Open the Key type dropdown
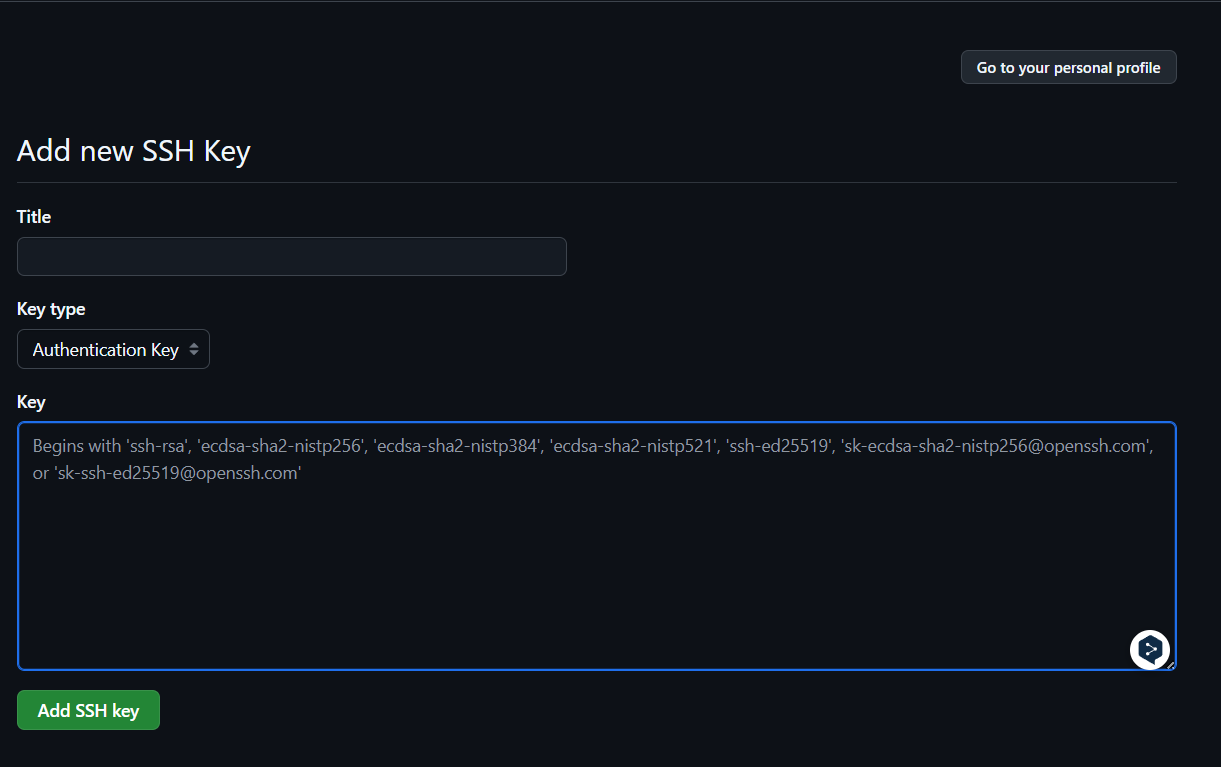Viewport: 1221px width, 767px height. click(x=113, y=350)
